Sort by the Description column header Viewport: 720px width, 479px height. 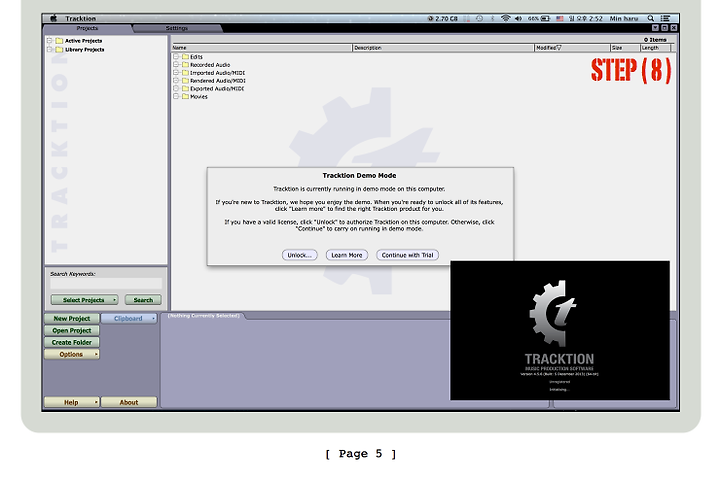[443, 48]
